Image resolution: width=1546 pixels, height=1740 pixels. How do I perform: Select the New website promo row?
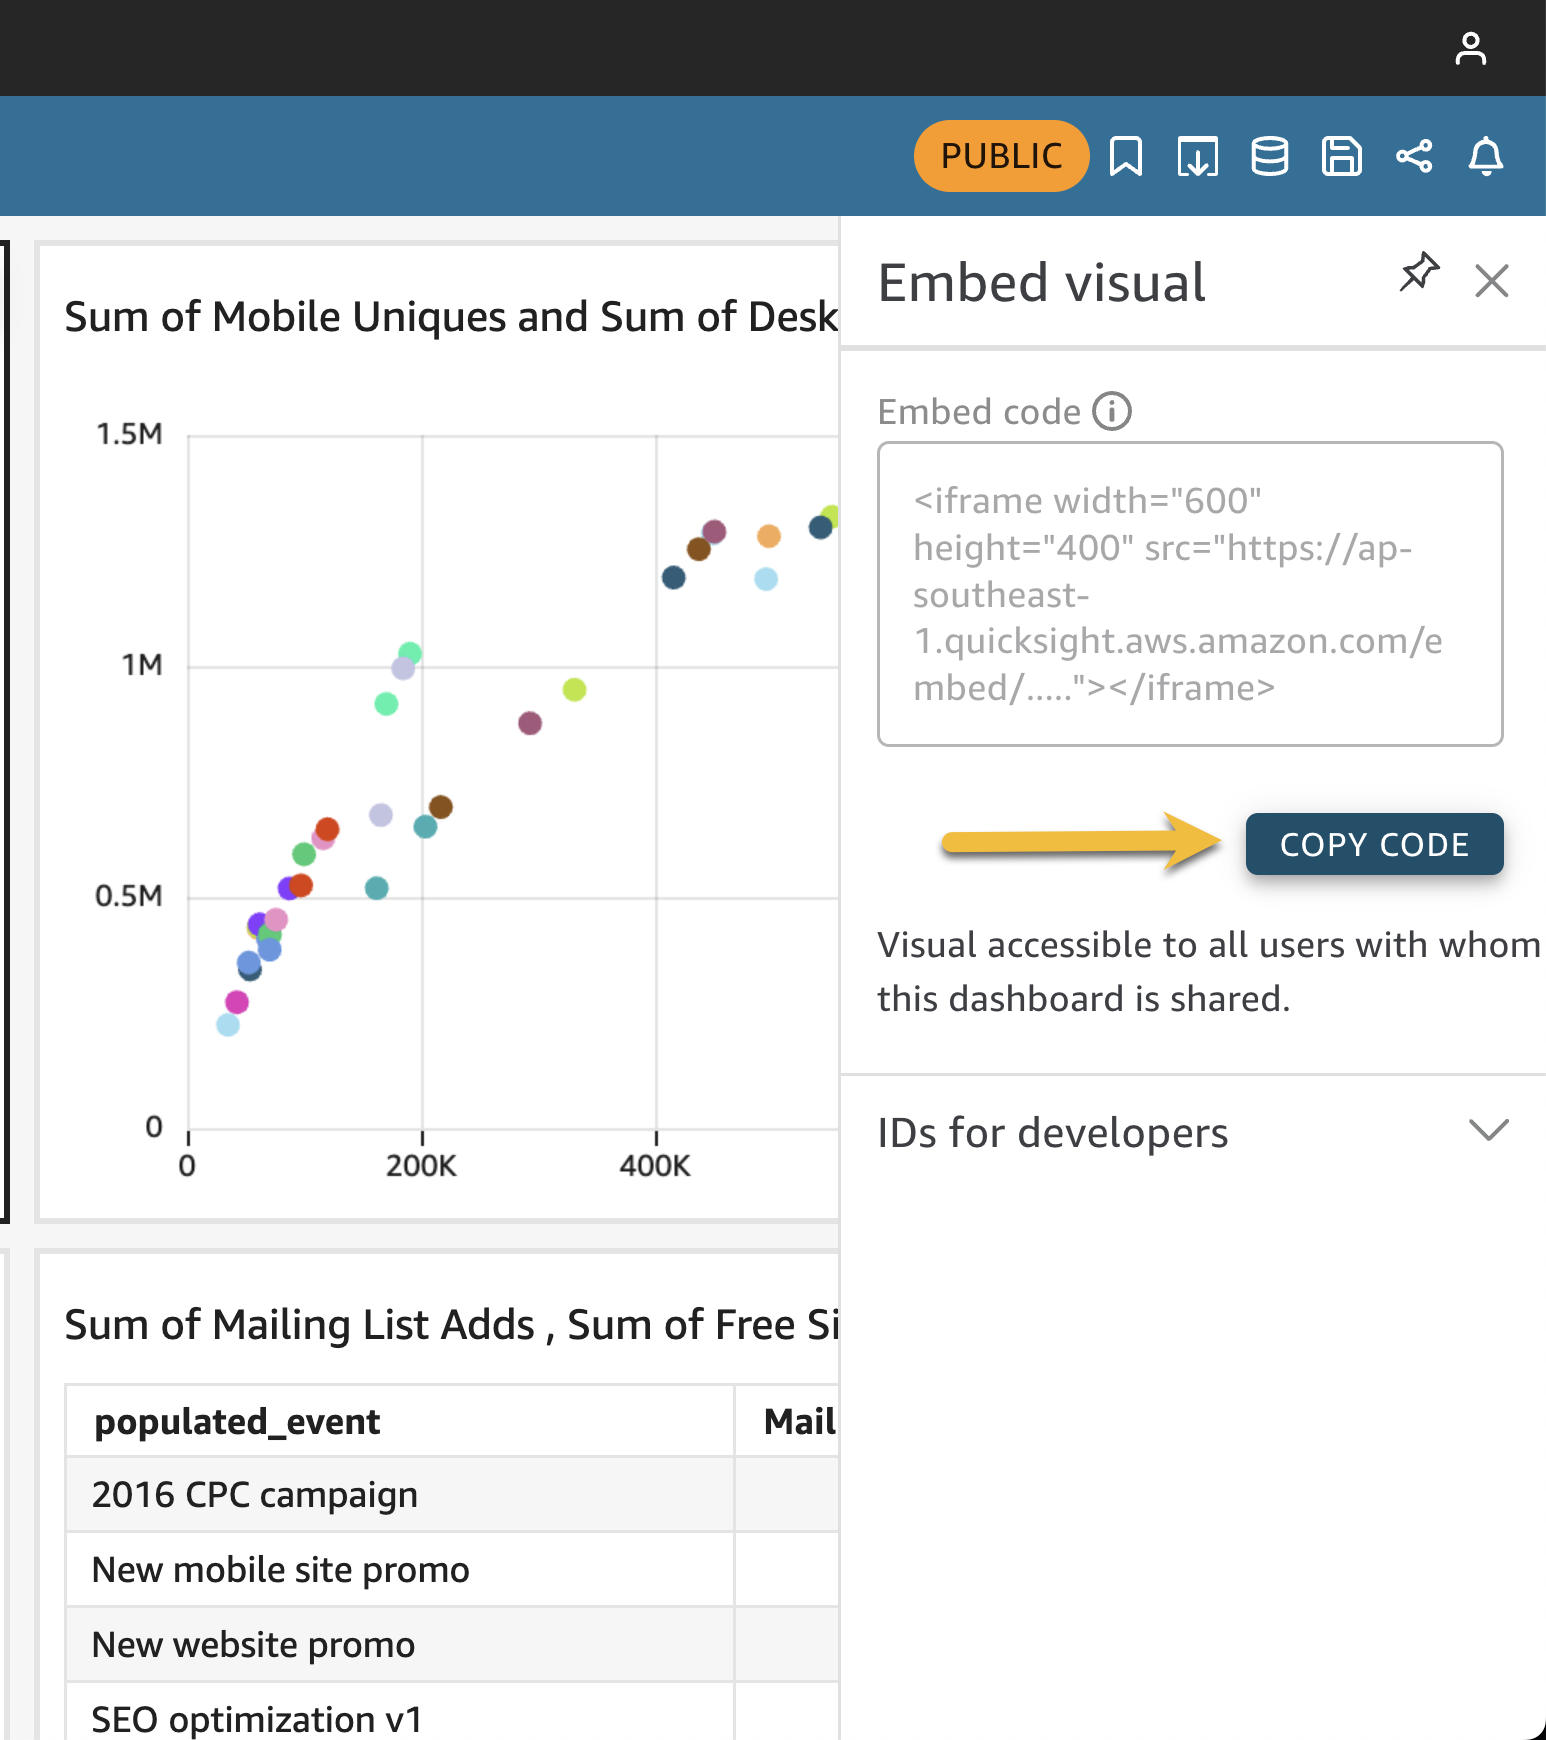253,1645
